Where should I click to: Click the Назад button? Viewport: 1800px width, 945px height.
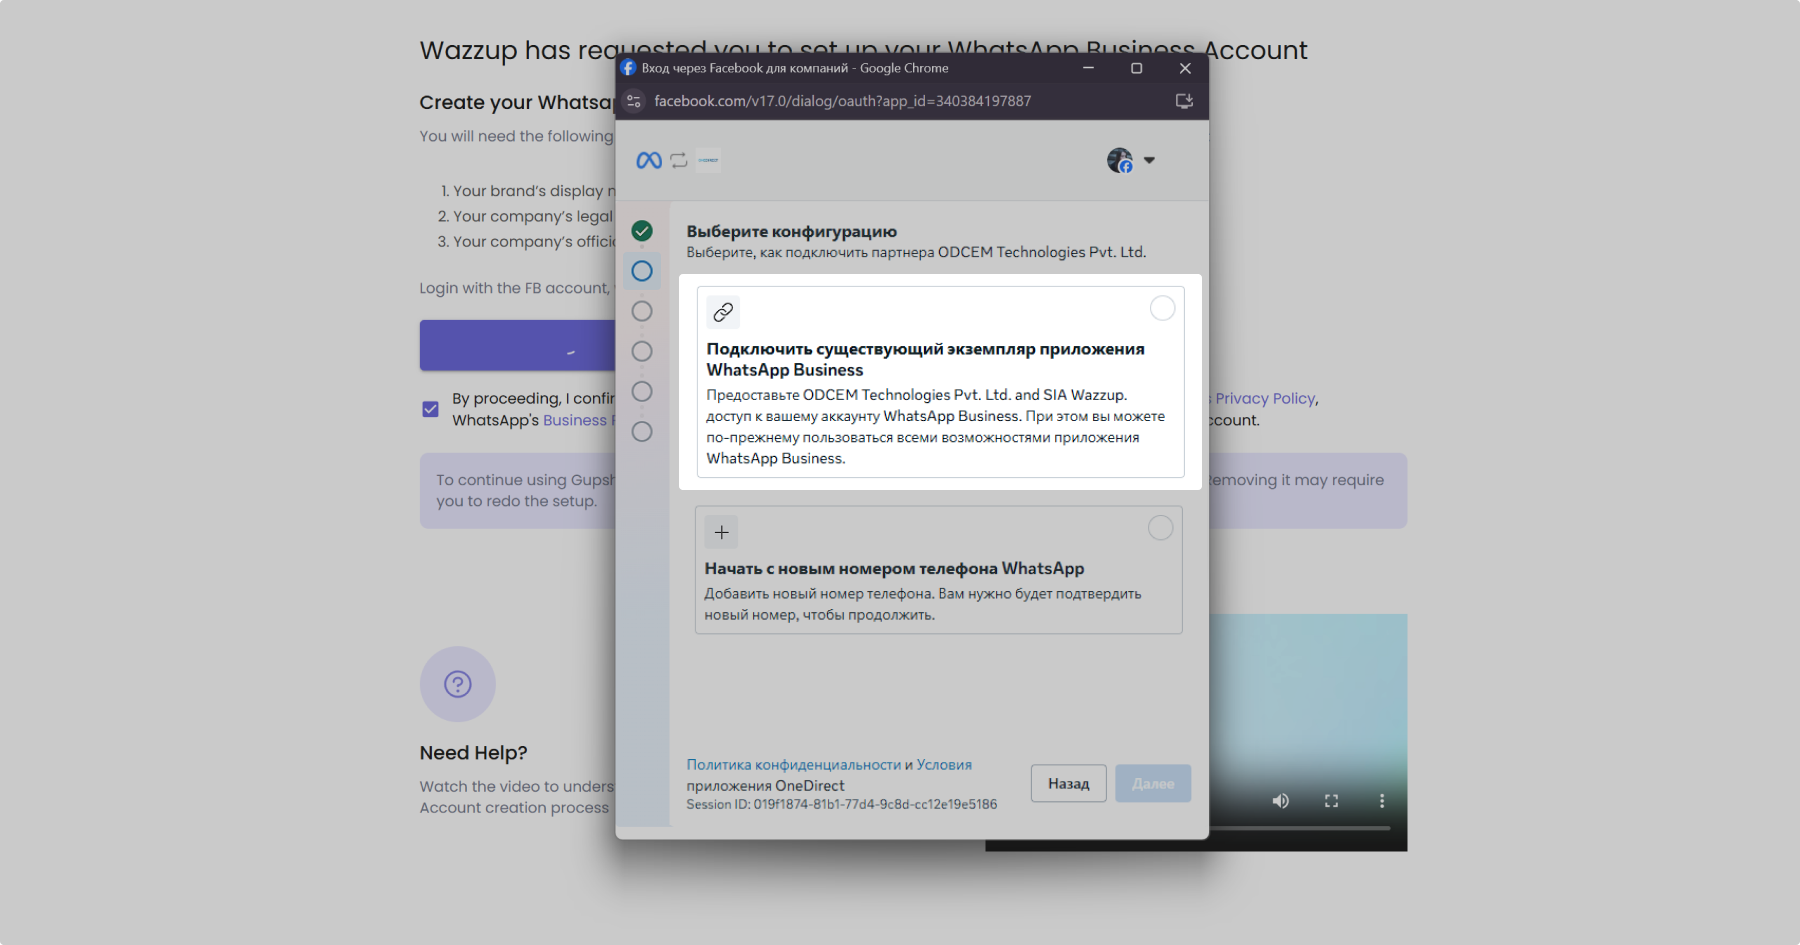point(1069,784)
